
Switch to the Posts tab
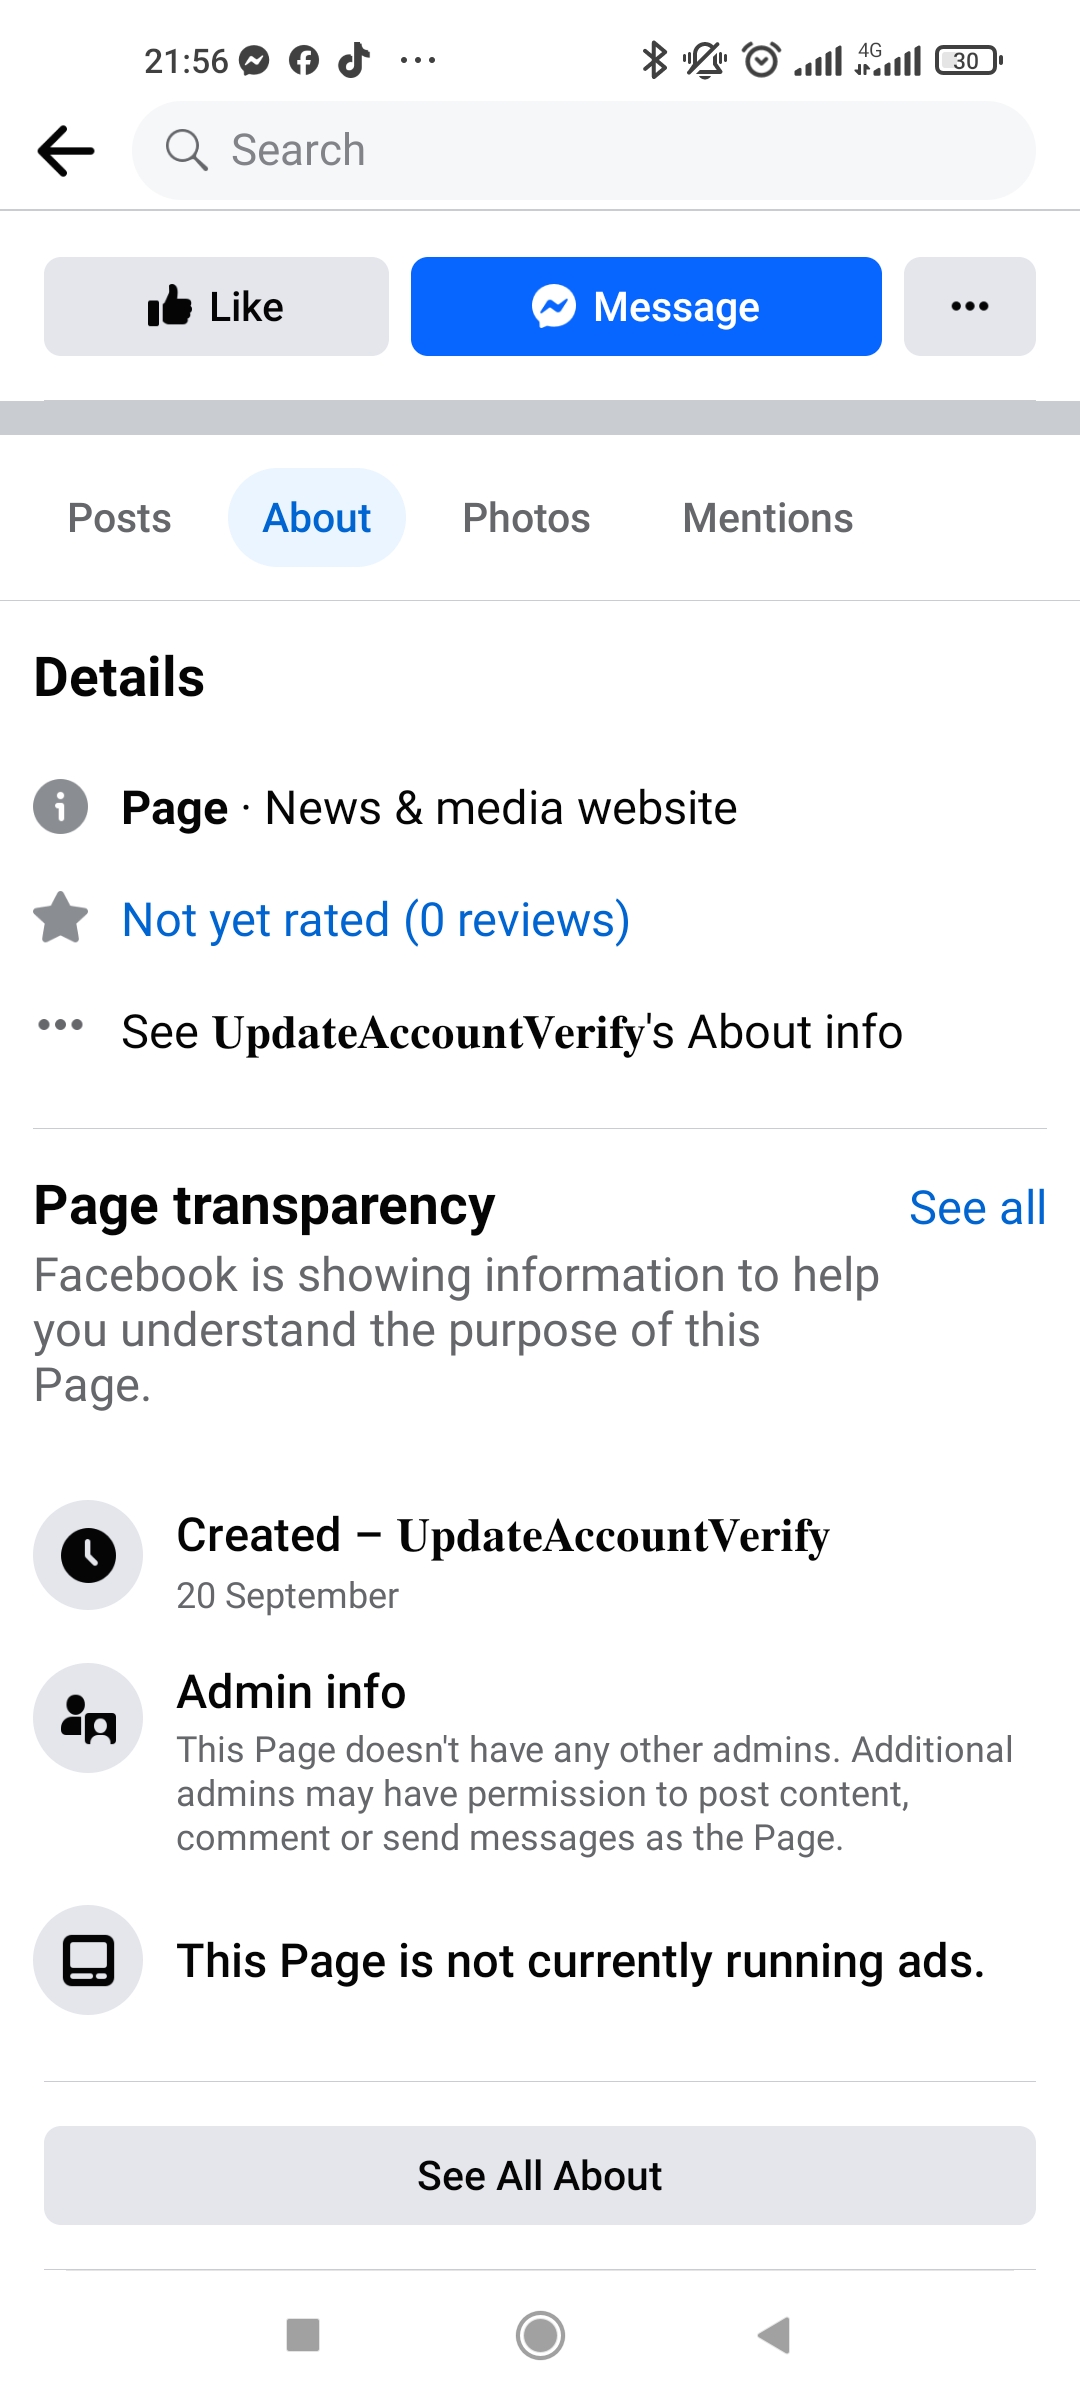pyautogui.click(x=120, y=518)
